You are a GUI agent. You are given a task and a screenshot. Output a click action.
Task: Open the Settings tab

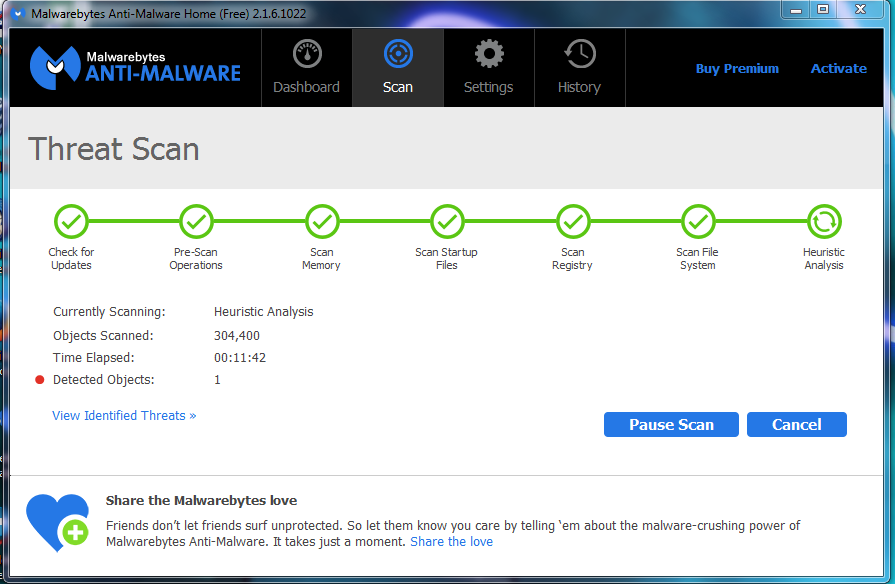[x=489, y=68]
